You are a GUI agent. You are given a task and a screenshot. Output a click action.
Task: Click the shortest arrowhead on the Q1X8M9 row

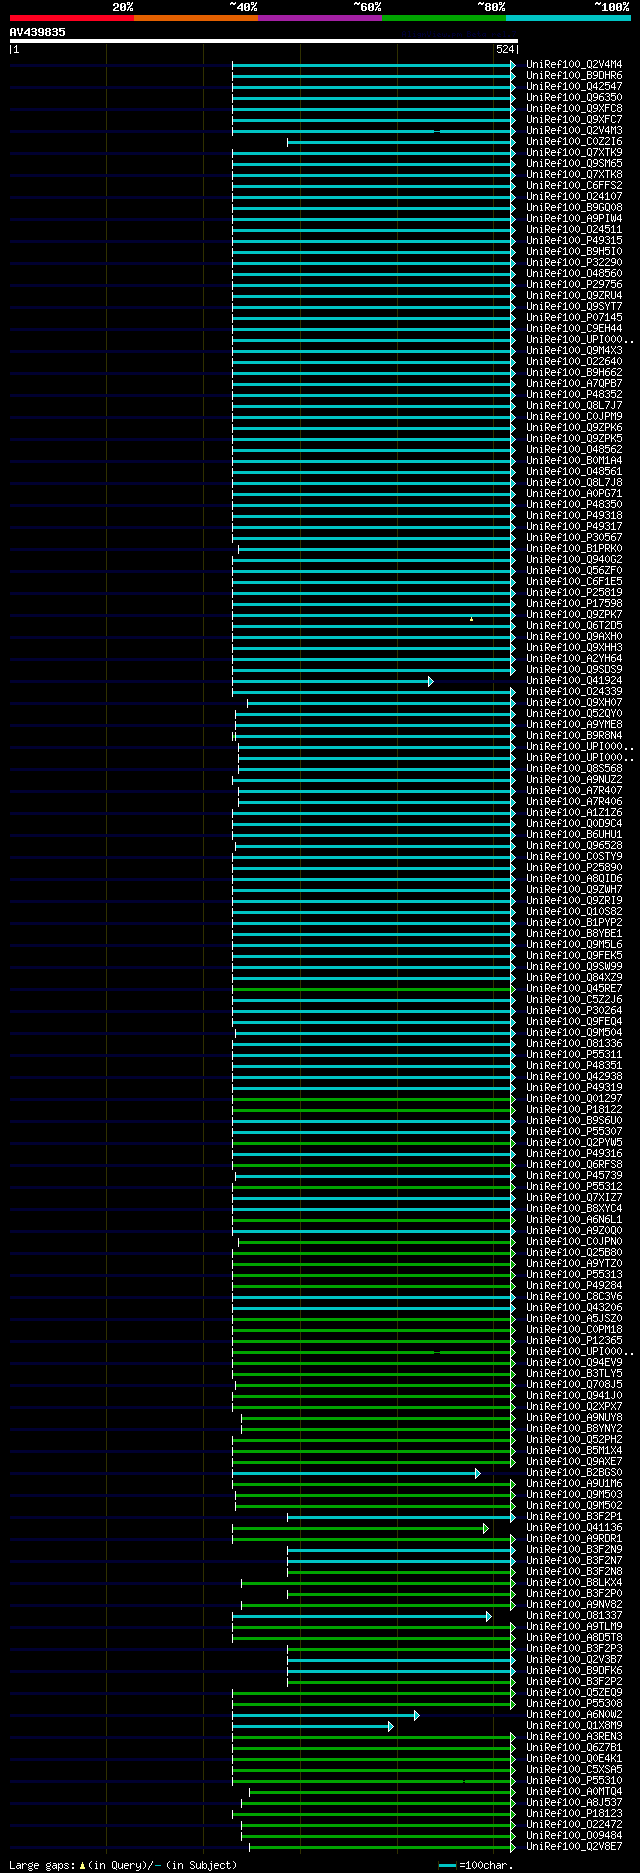point(390,1726)
